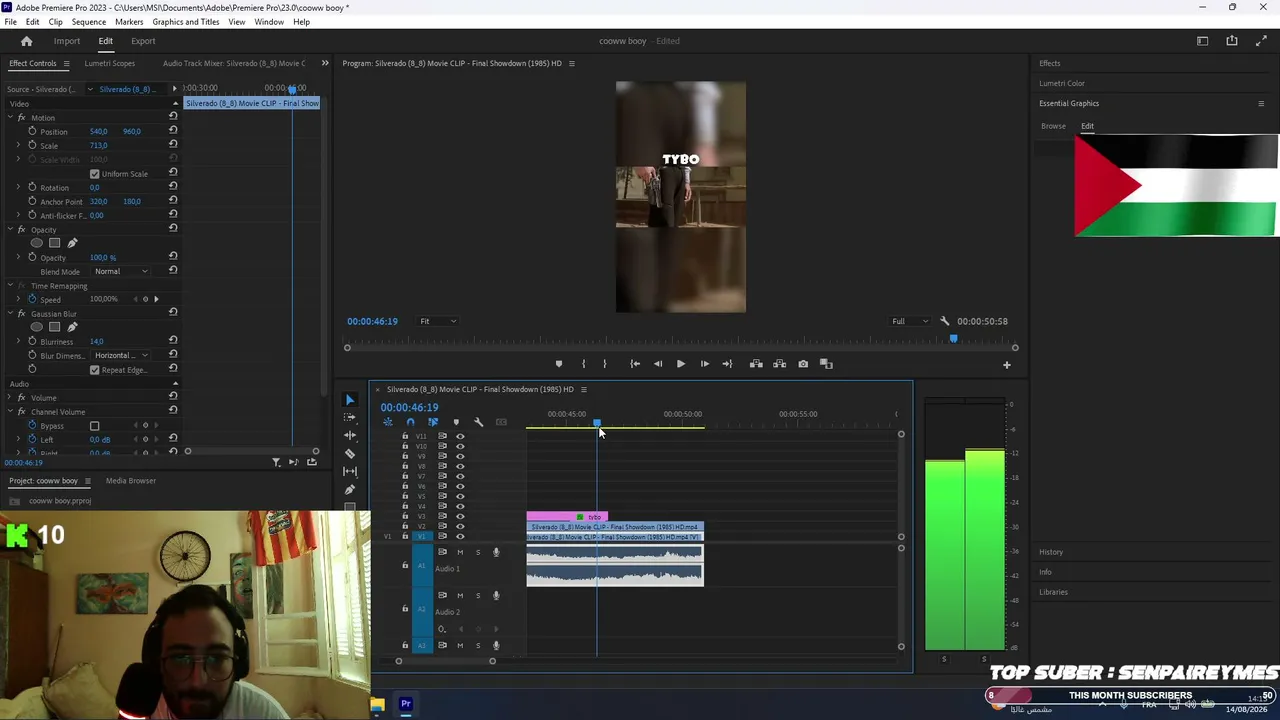Toggle Snap magnet in the timeline

410,422
